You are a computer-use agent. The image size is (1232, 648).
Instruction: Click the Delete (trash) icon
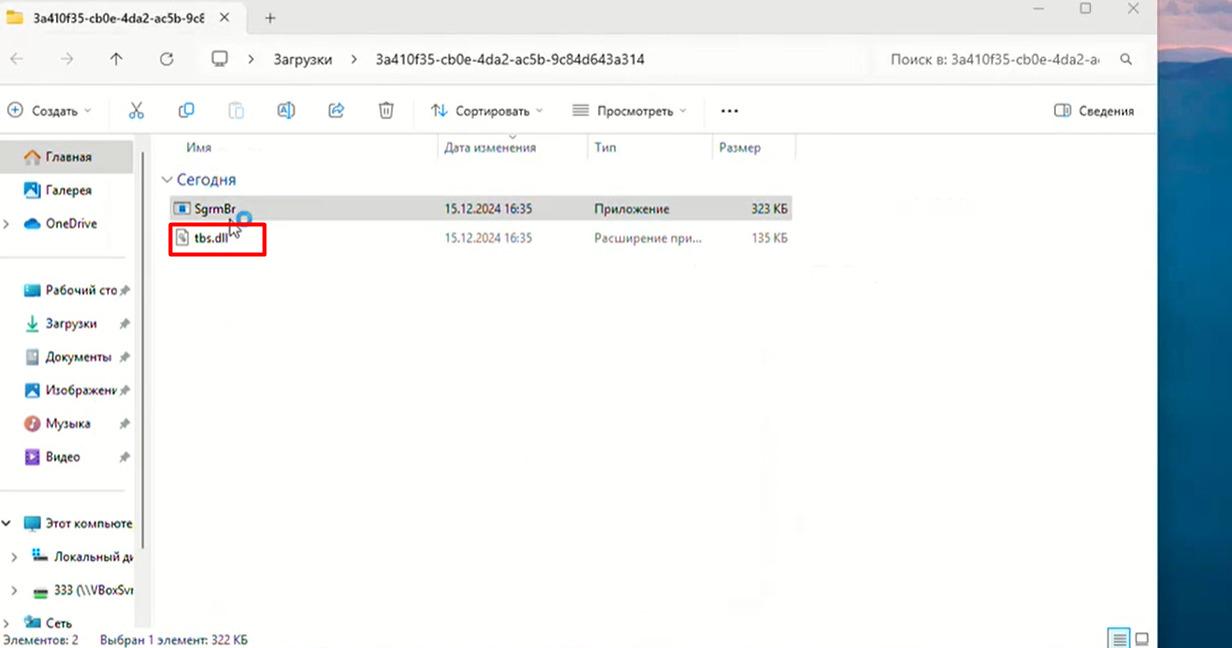[386, 110]
